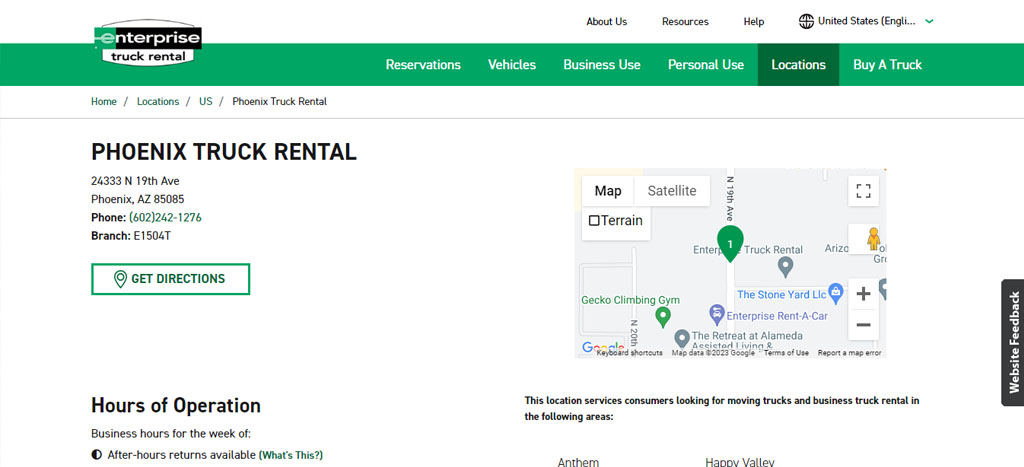
Task: Zoom in on the map
Action: coord(863,294)
